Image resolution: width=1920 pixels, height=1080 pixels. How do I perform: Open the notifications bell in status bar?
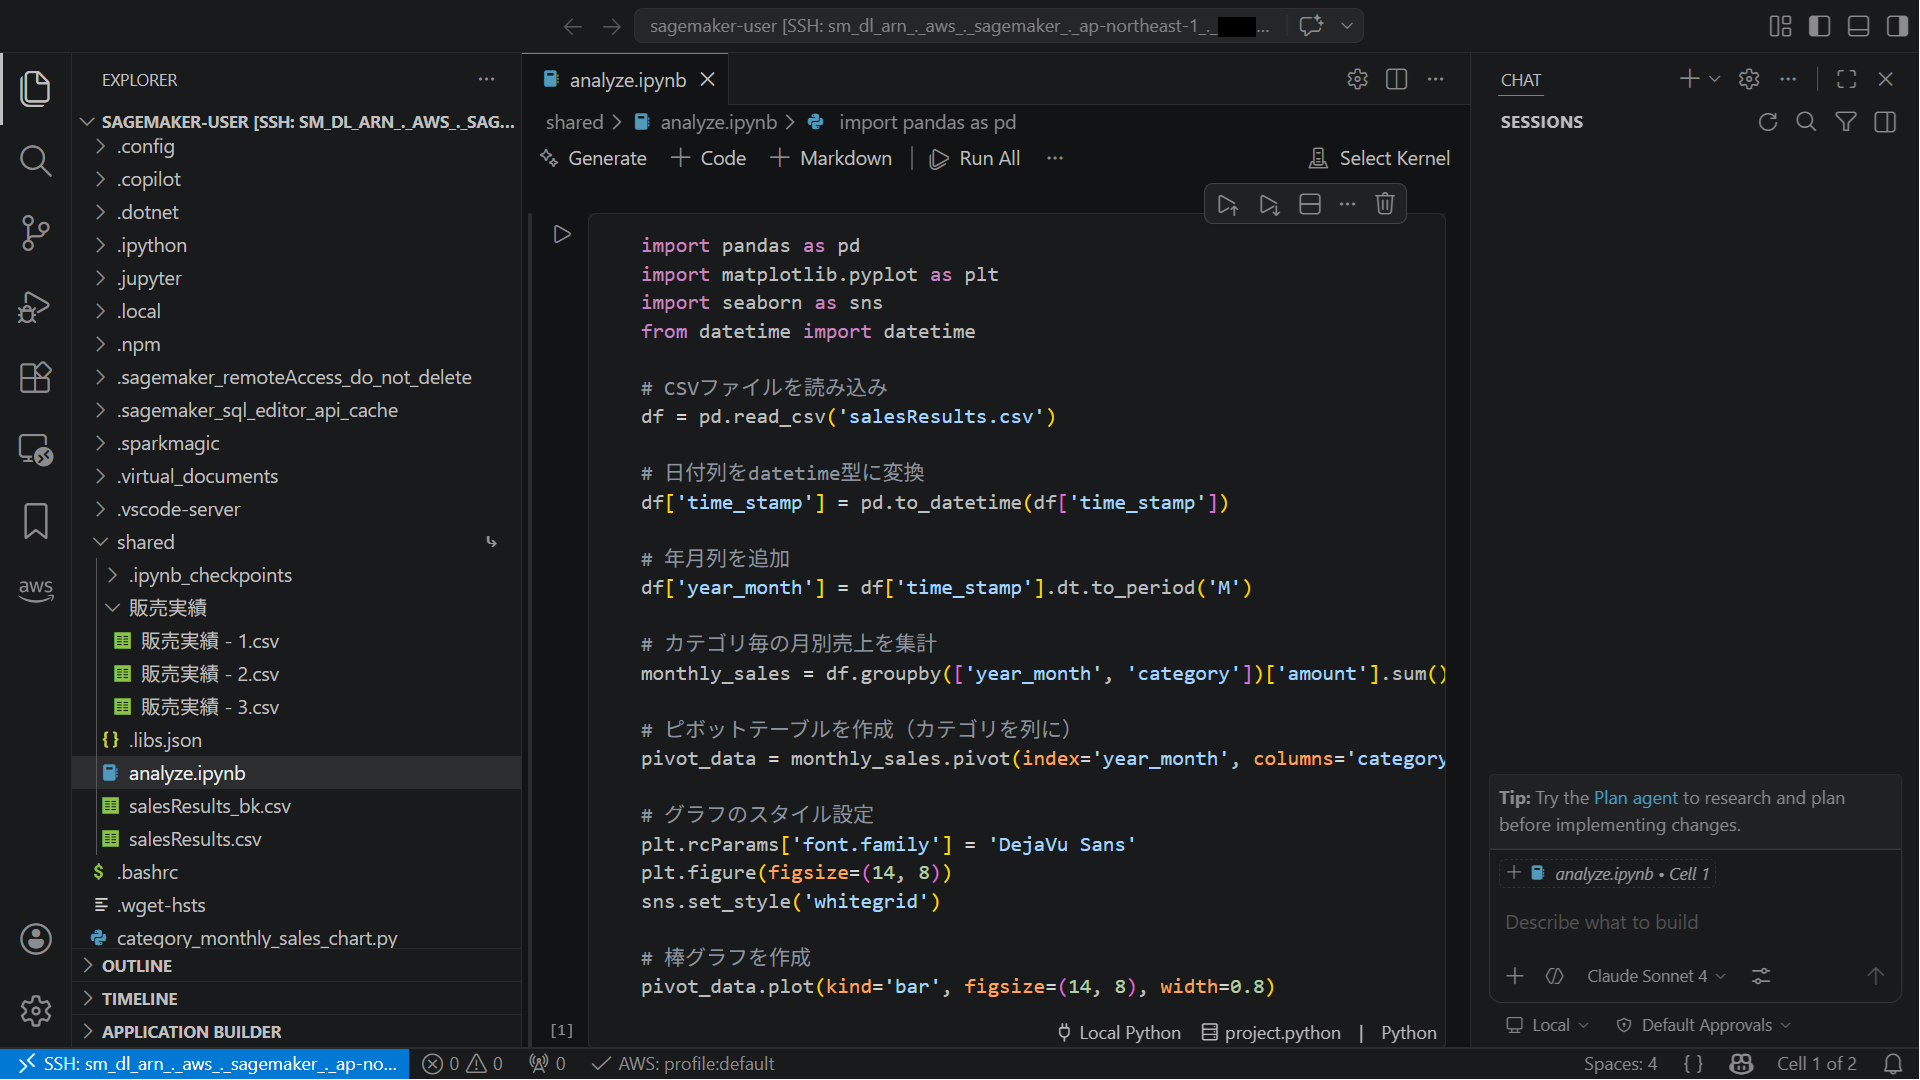pyautogui.click(x=1893, y=1064)
